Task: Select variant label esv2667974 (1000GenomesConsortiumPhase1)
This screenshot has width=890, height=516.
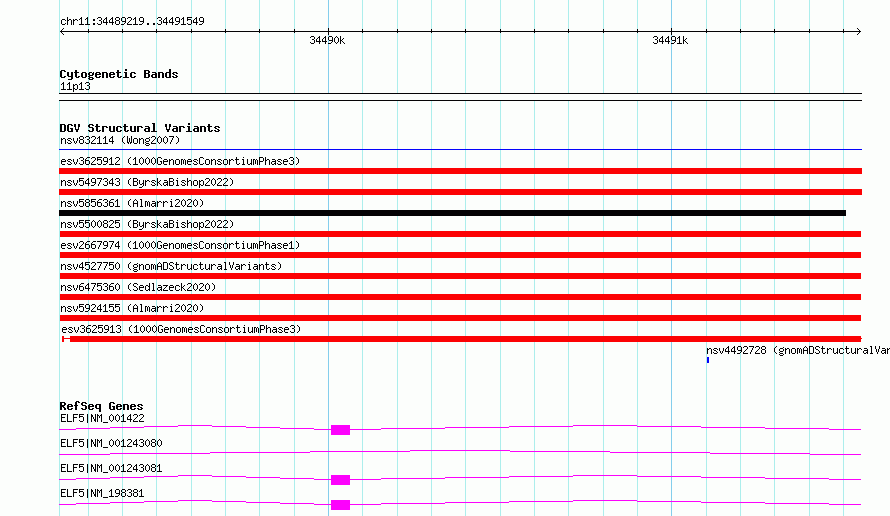Action: coord(180,245)
